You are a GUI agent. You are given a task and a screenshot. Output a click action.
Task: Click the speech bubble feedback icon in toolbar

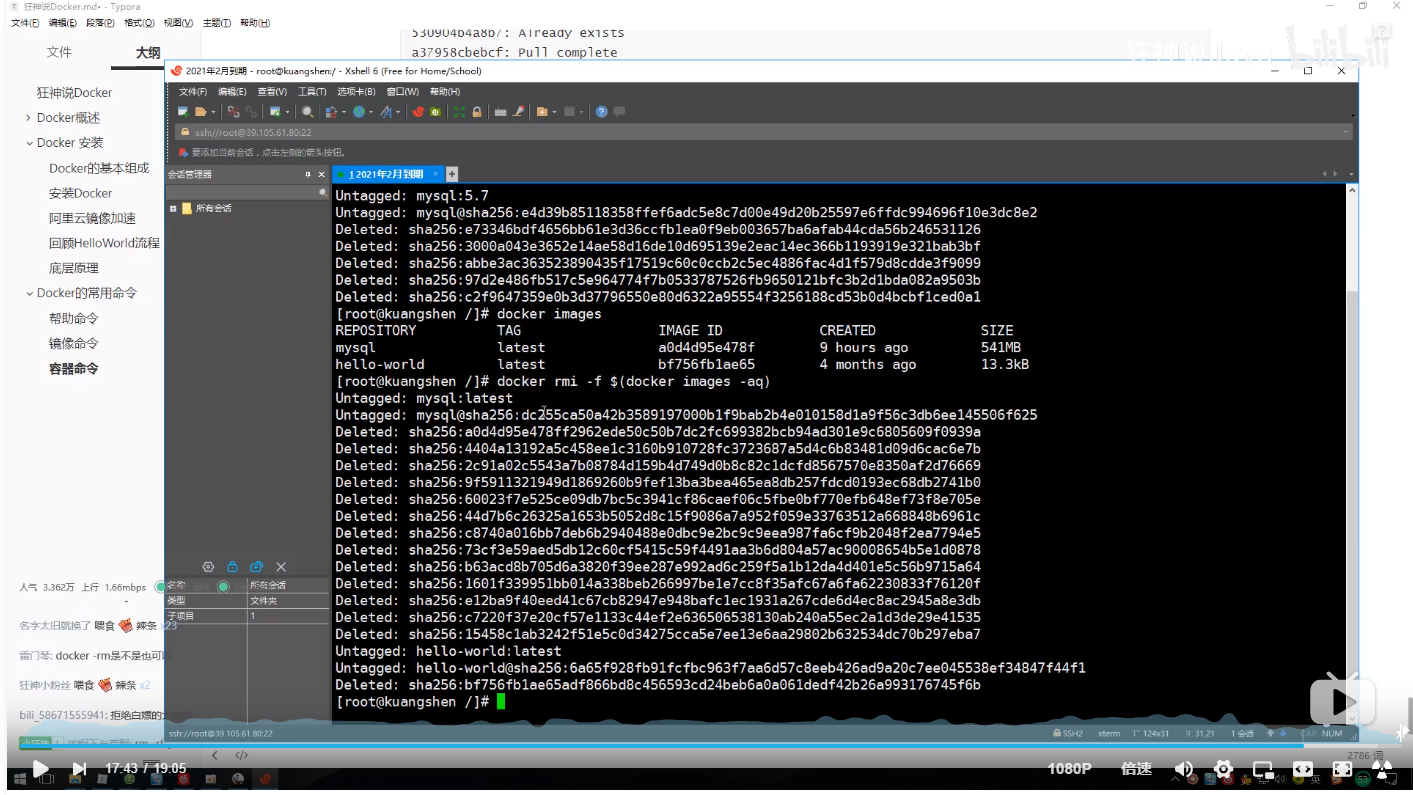[x=619, y=112]
